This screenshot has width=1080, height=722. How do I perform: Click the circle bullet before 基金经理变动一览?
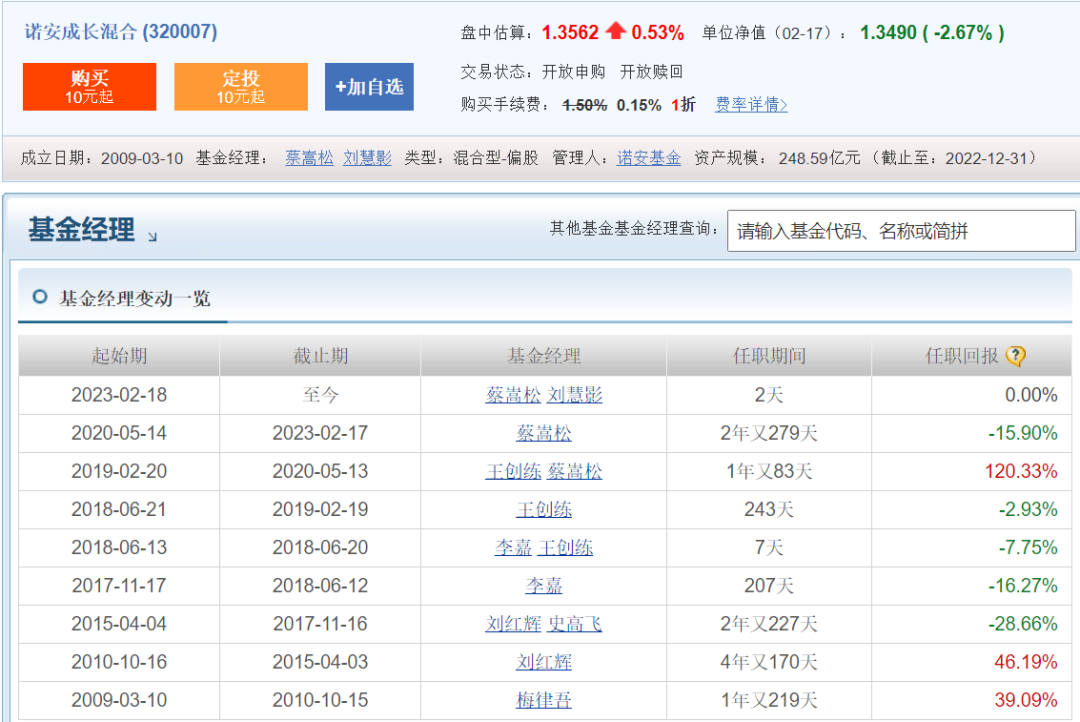[40, 297]
